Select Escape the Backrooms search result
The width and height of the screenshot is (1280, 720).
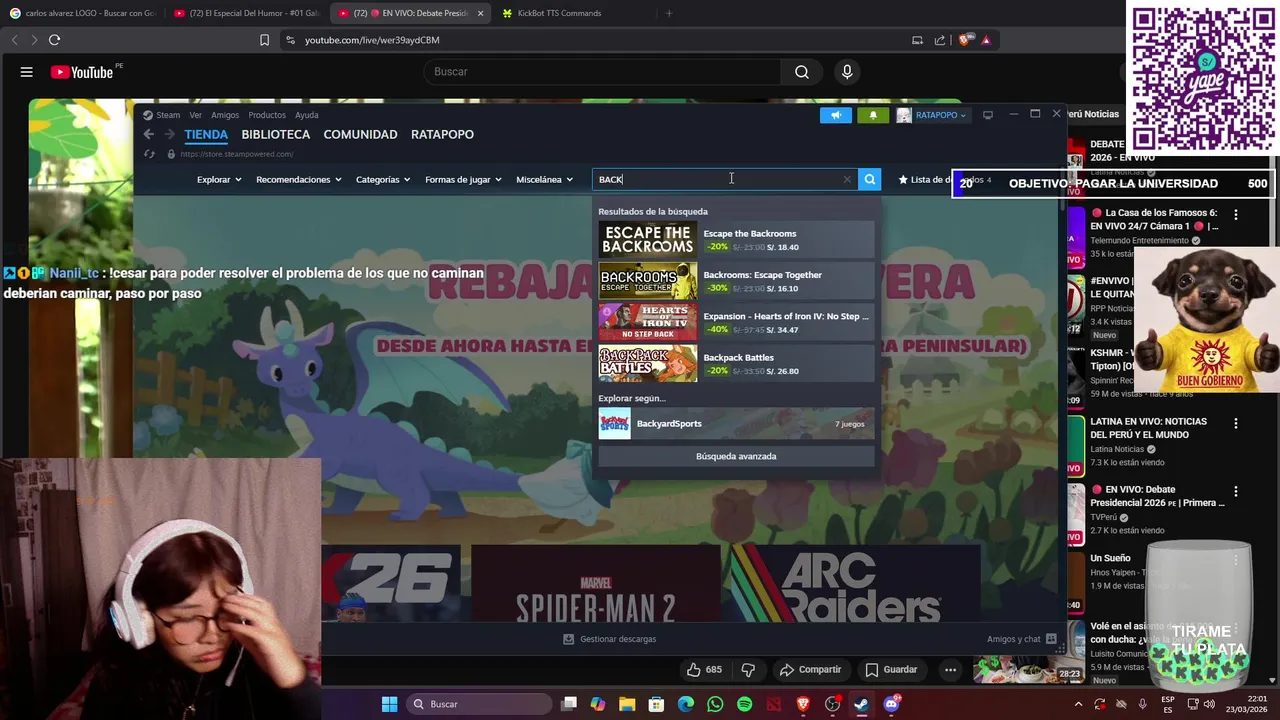pos(736,240)
